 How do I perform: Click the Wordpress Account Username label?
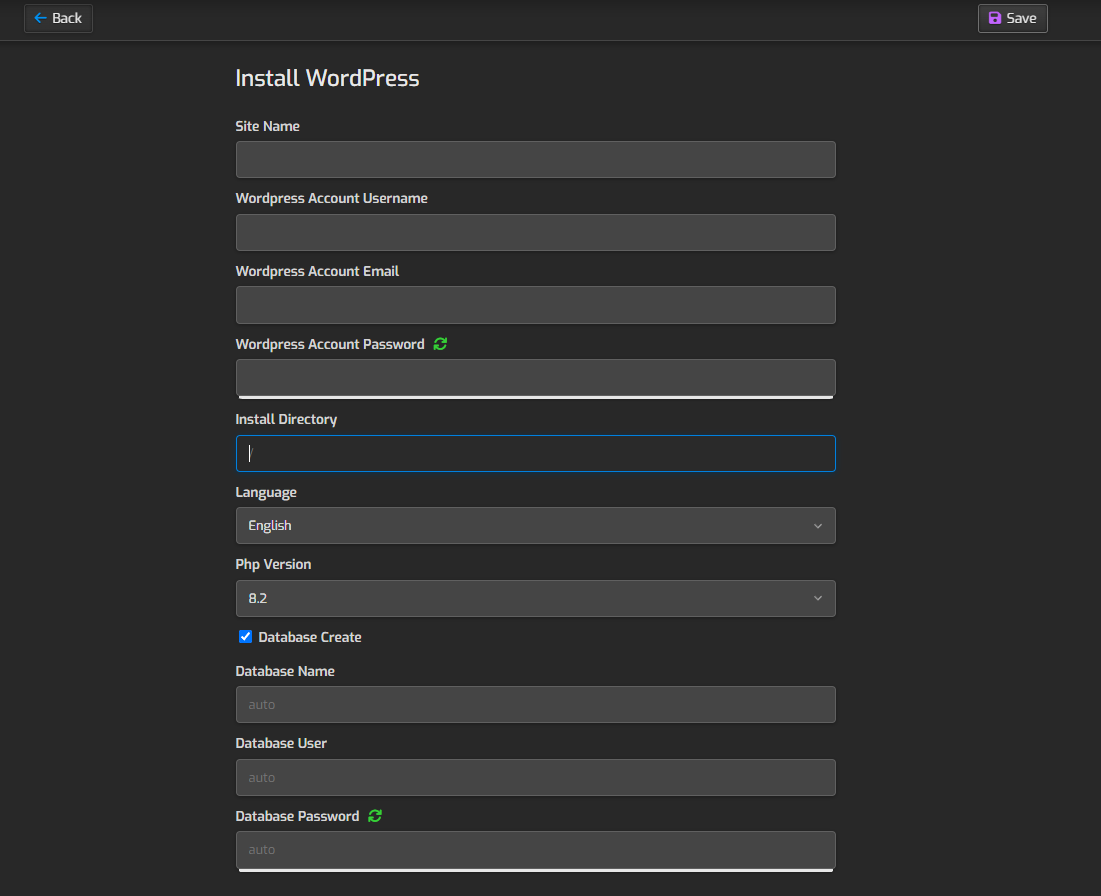331,198
